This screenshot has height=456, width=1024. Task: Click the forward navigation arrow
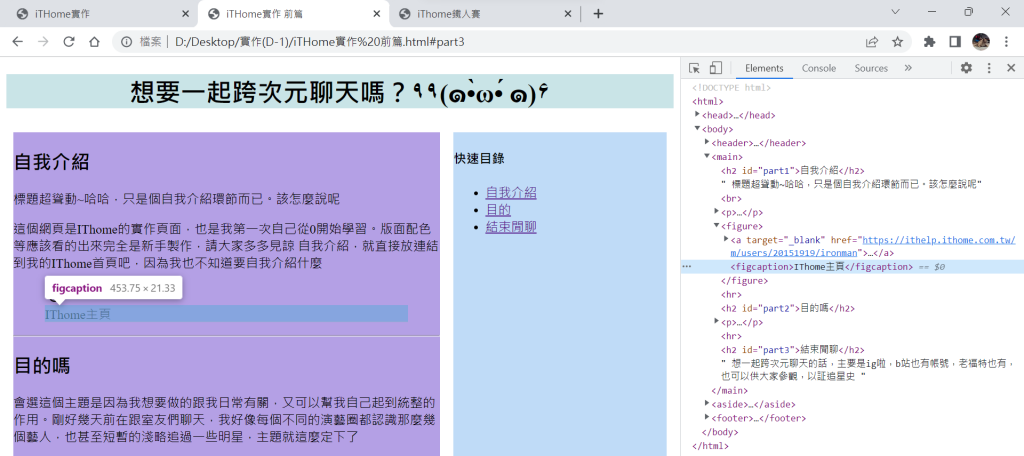pyautogui.click(x=43, y=42)
